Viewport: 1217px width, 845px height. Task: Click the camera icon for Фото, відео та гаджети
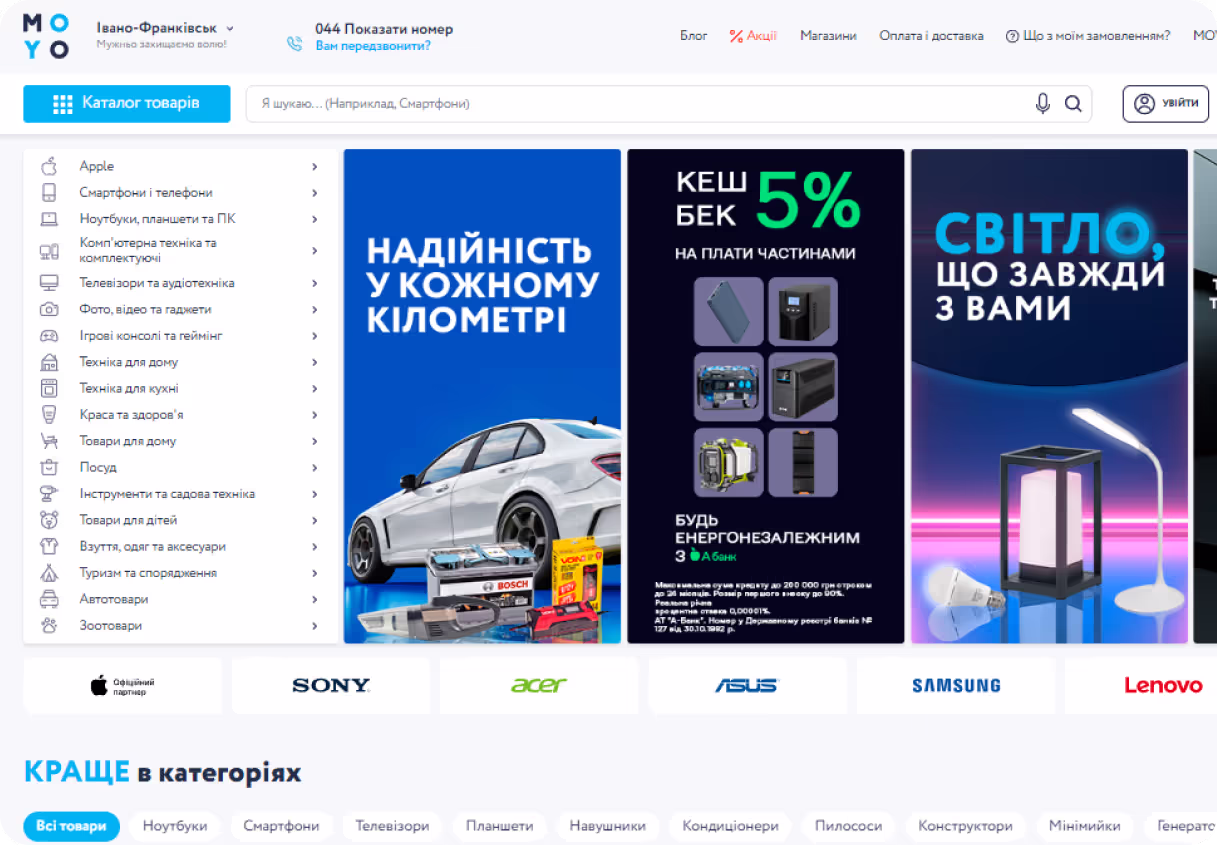pos(49,310)
